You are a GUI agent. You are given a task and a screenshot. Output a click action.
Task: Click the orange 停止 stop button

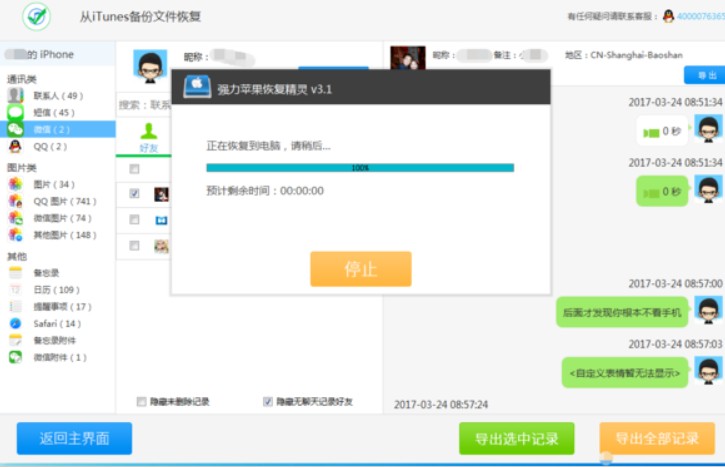tap(360, 269)
